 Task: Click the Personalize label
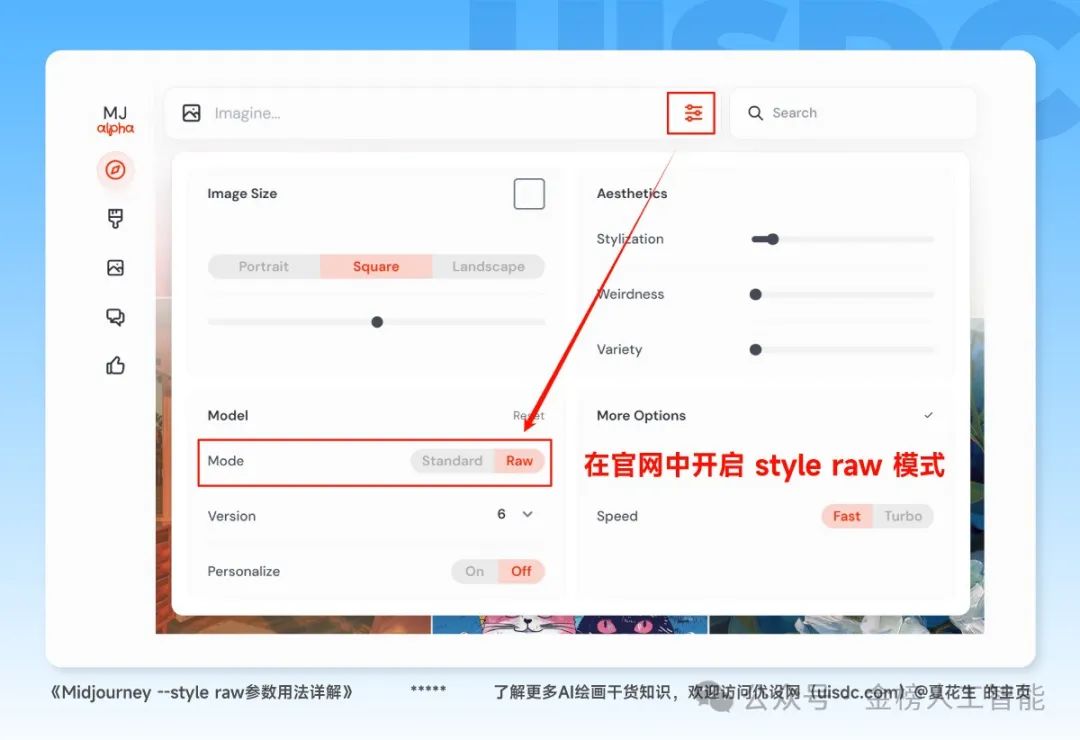[x=244, y=571]
